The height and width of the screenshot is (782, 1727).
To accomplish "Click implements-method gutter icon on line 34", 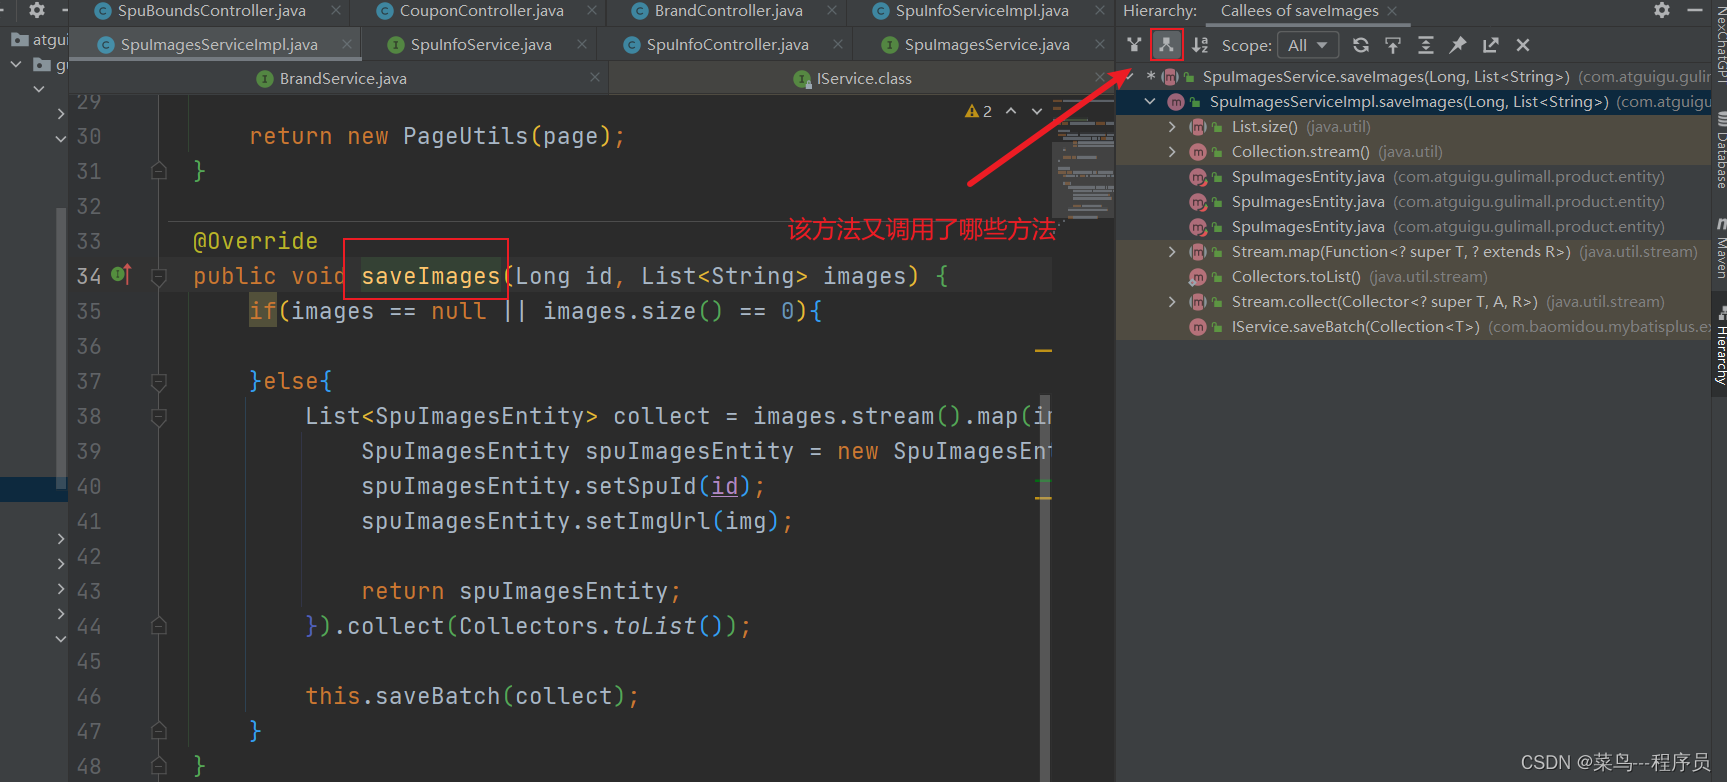I will coord(121,273).
